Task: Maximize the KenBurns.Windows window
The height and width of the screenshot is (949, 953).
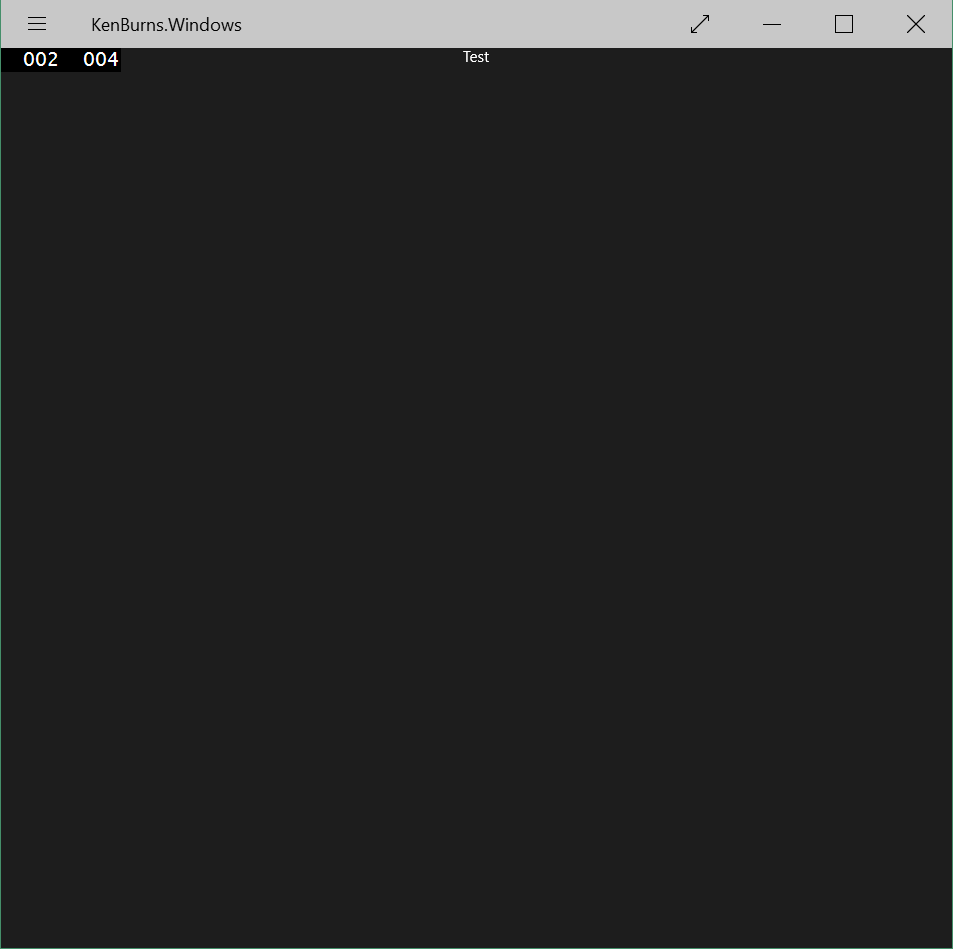Action: [x=844, y=24]
